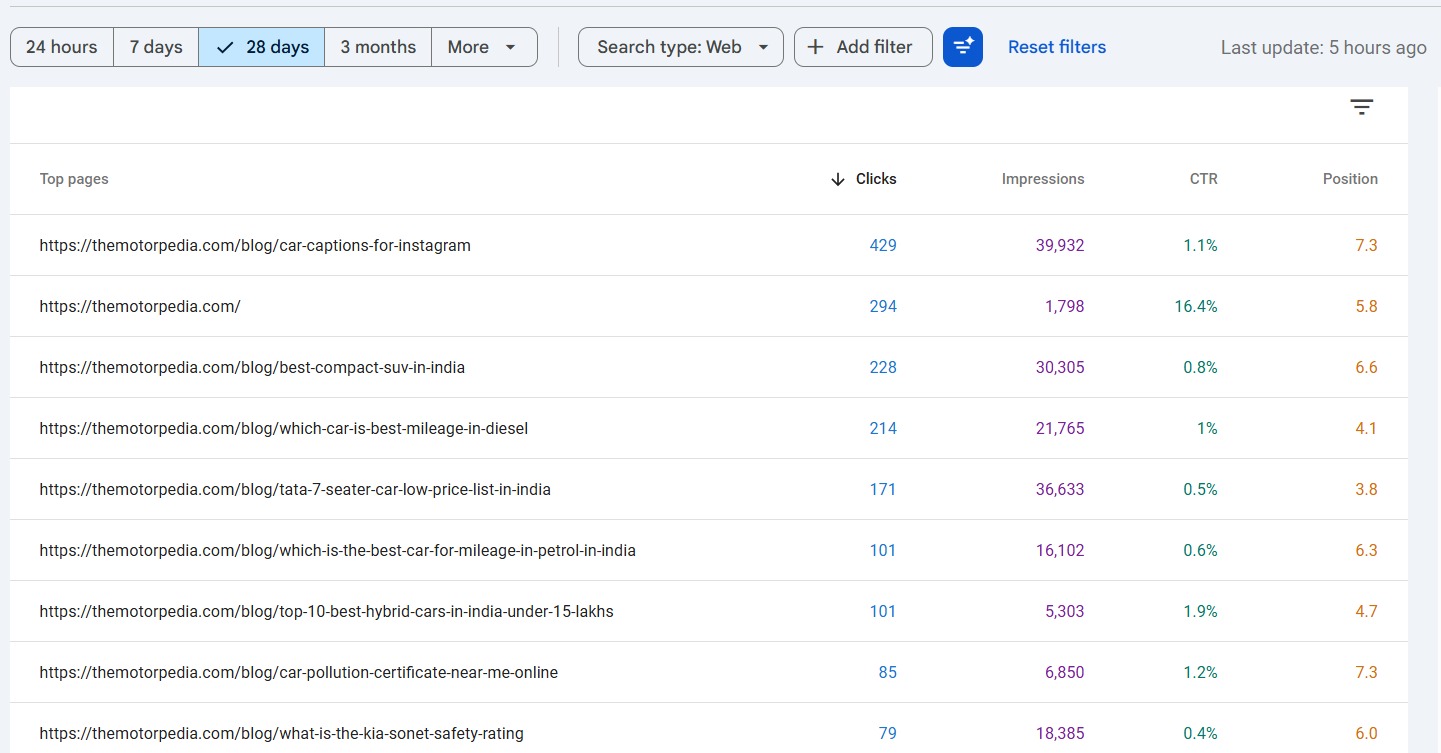Switch date range to 7 days
Viewport: 1441px width, 753px height.
pos(156,47)
